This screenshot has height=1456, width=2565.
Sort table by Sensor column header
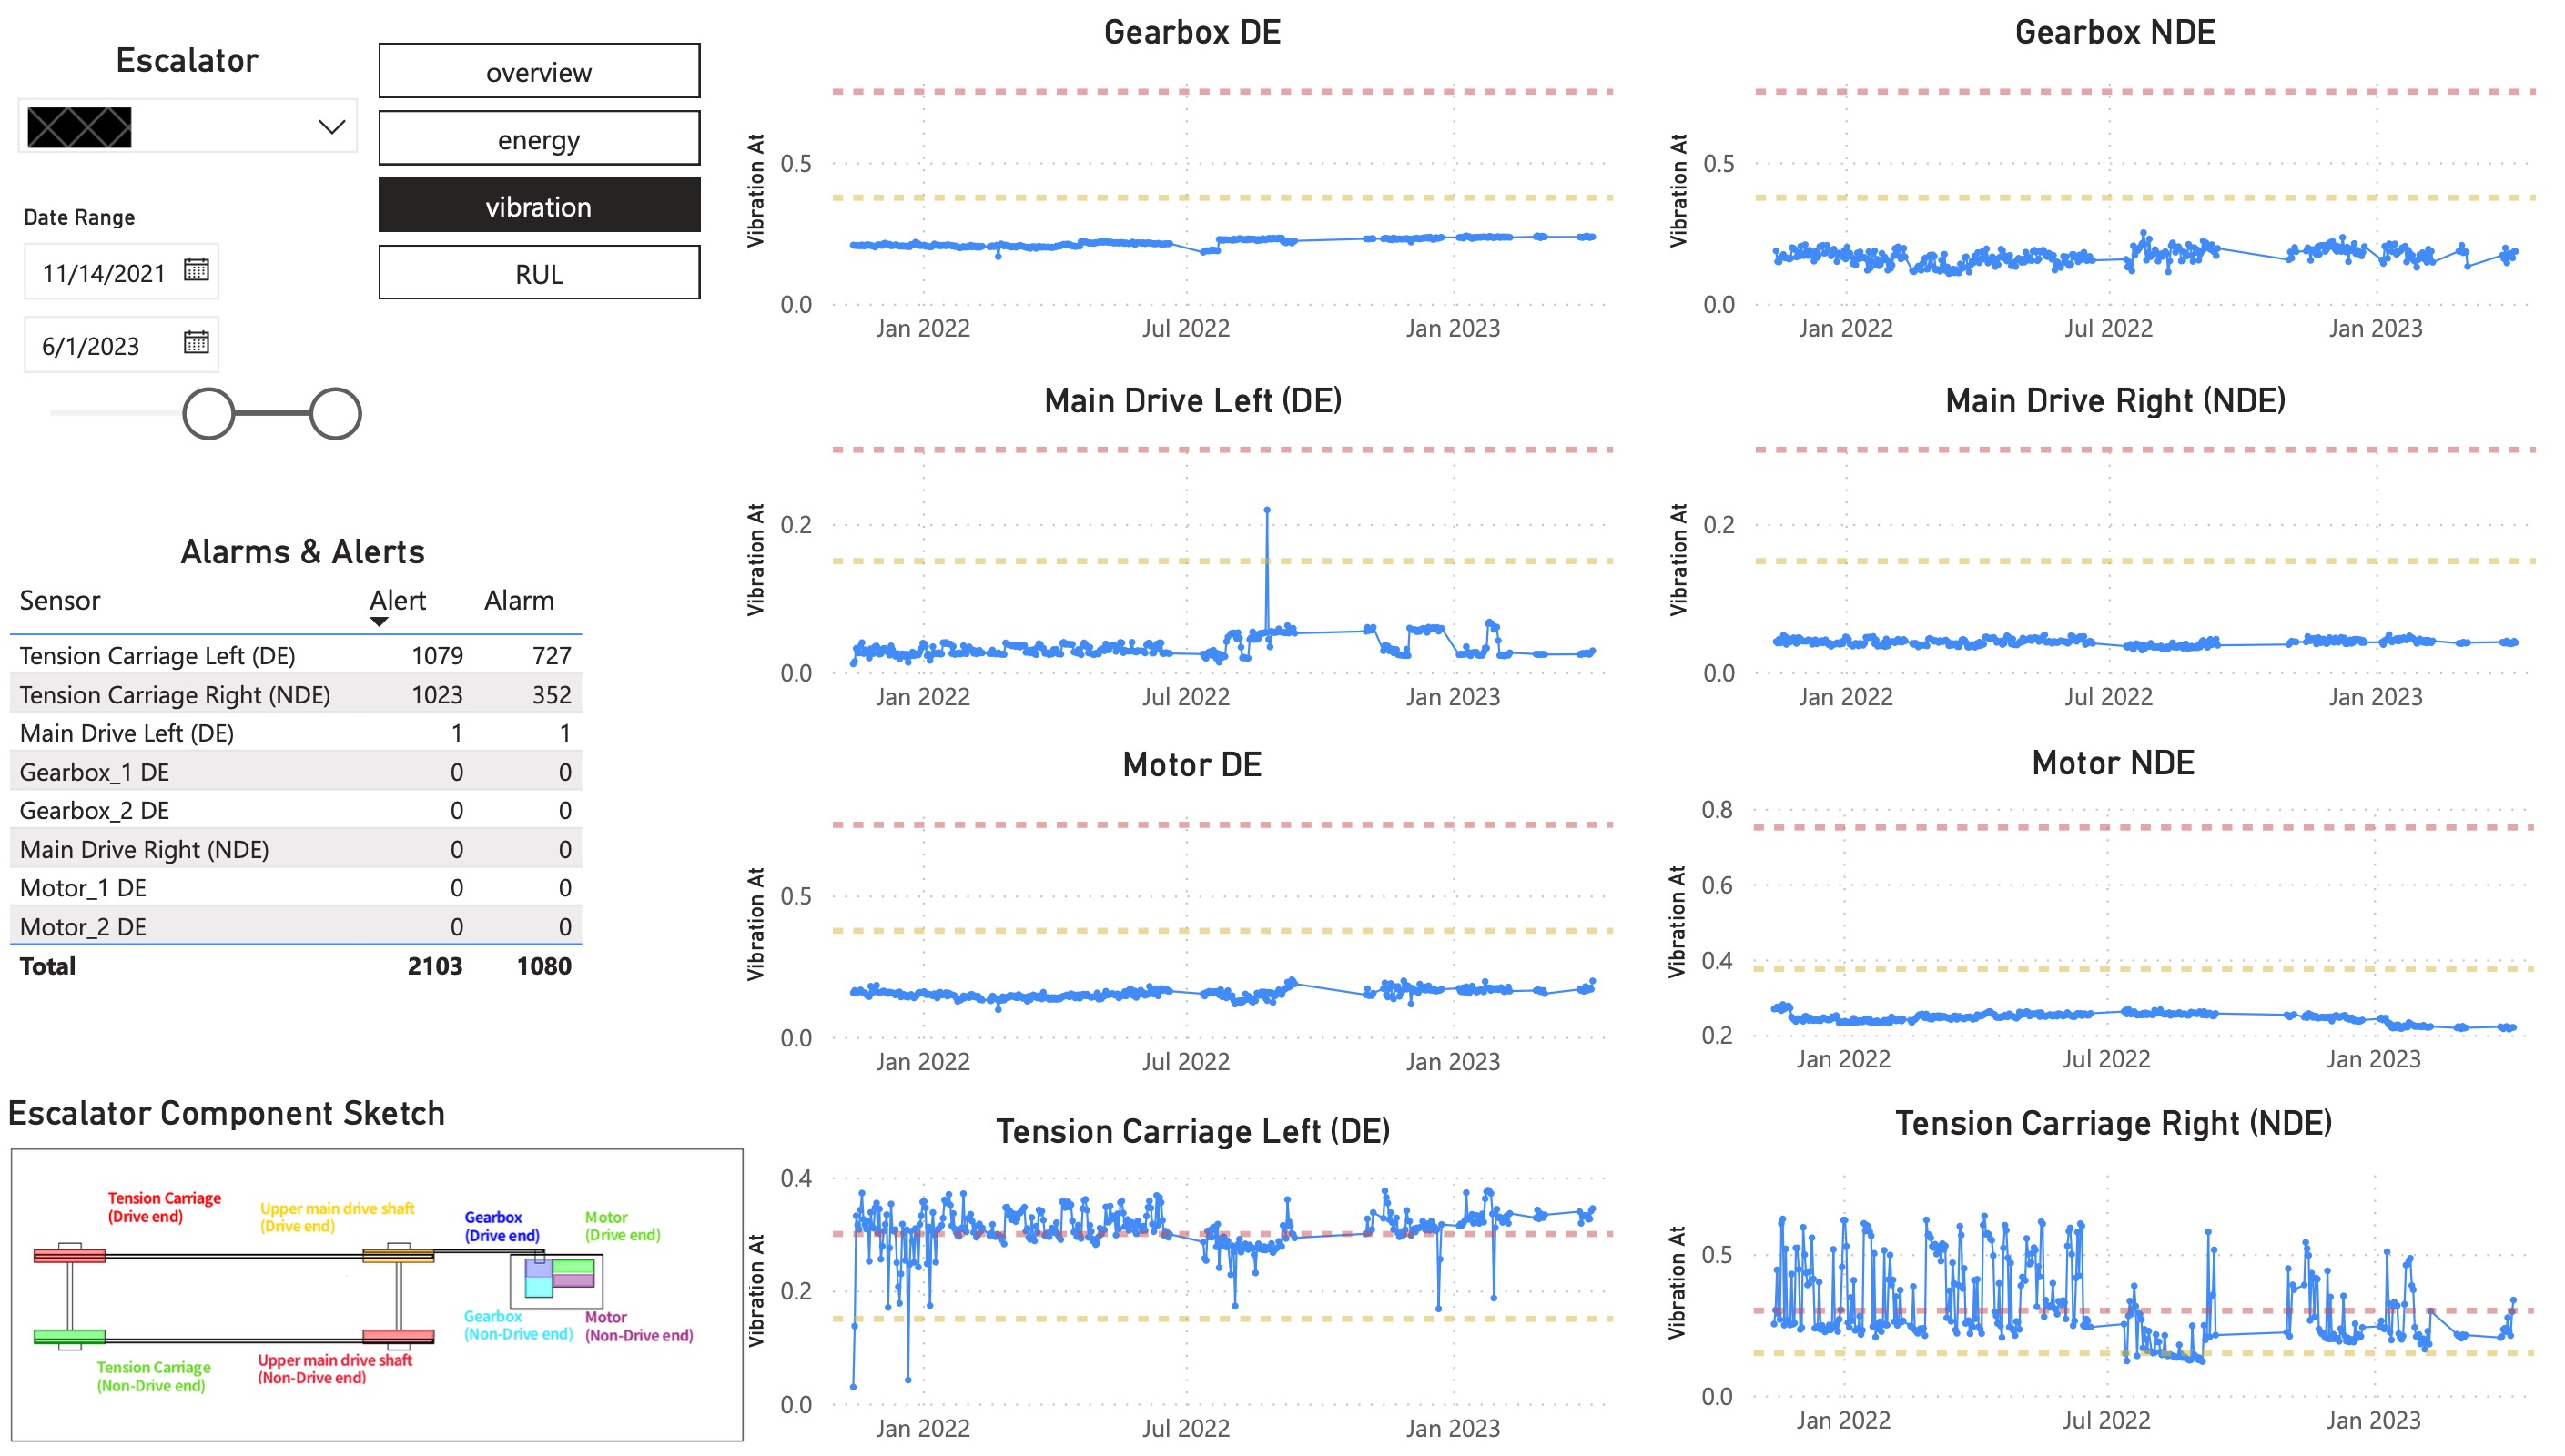tap(60, 600)
